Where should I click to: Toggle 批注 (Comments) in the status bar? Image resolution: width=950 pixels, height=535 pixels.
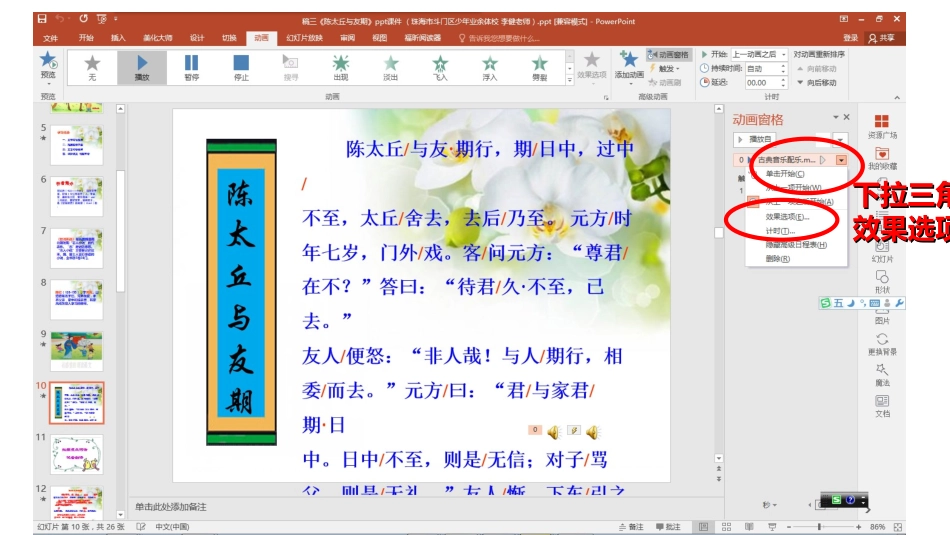[x=668, y=527]
